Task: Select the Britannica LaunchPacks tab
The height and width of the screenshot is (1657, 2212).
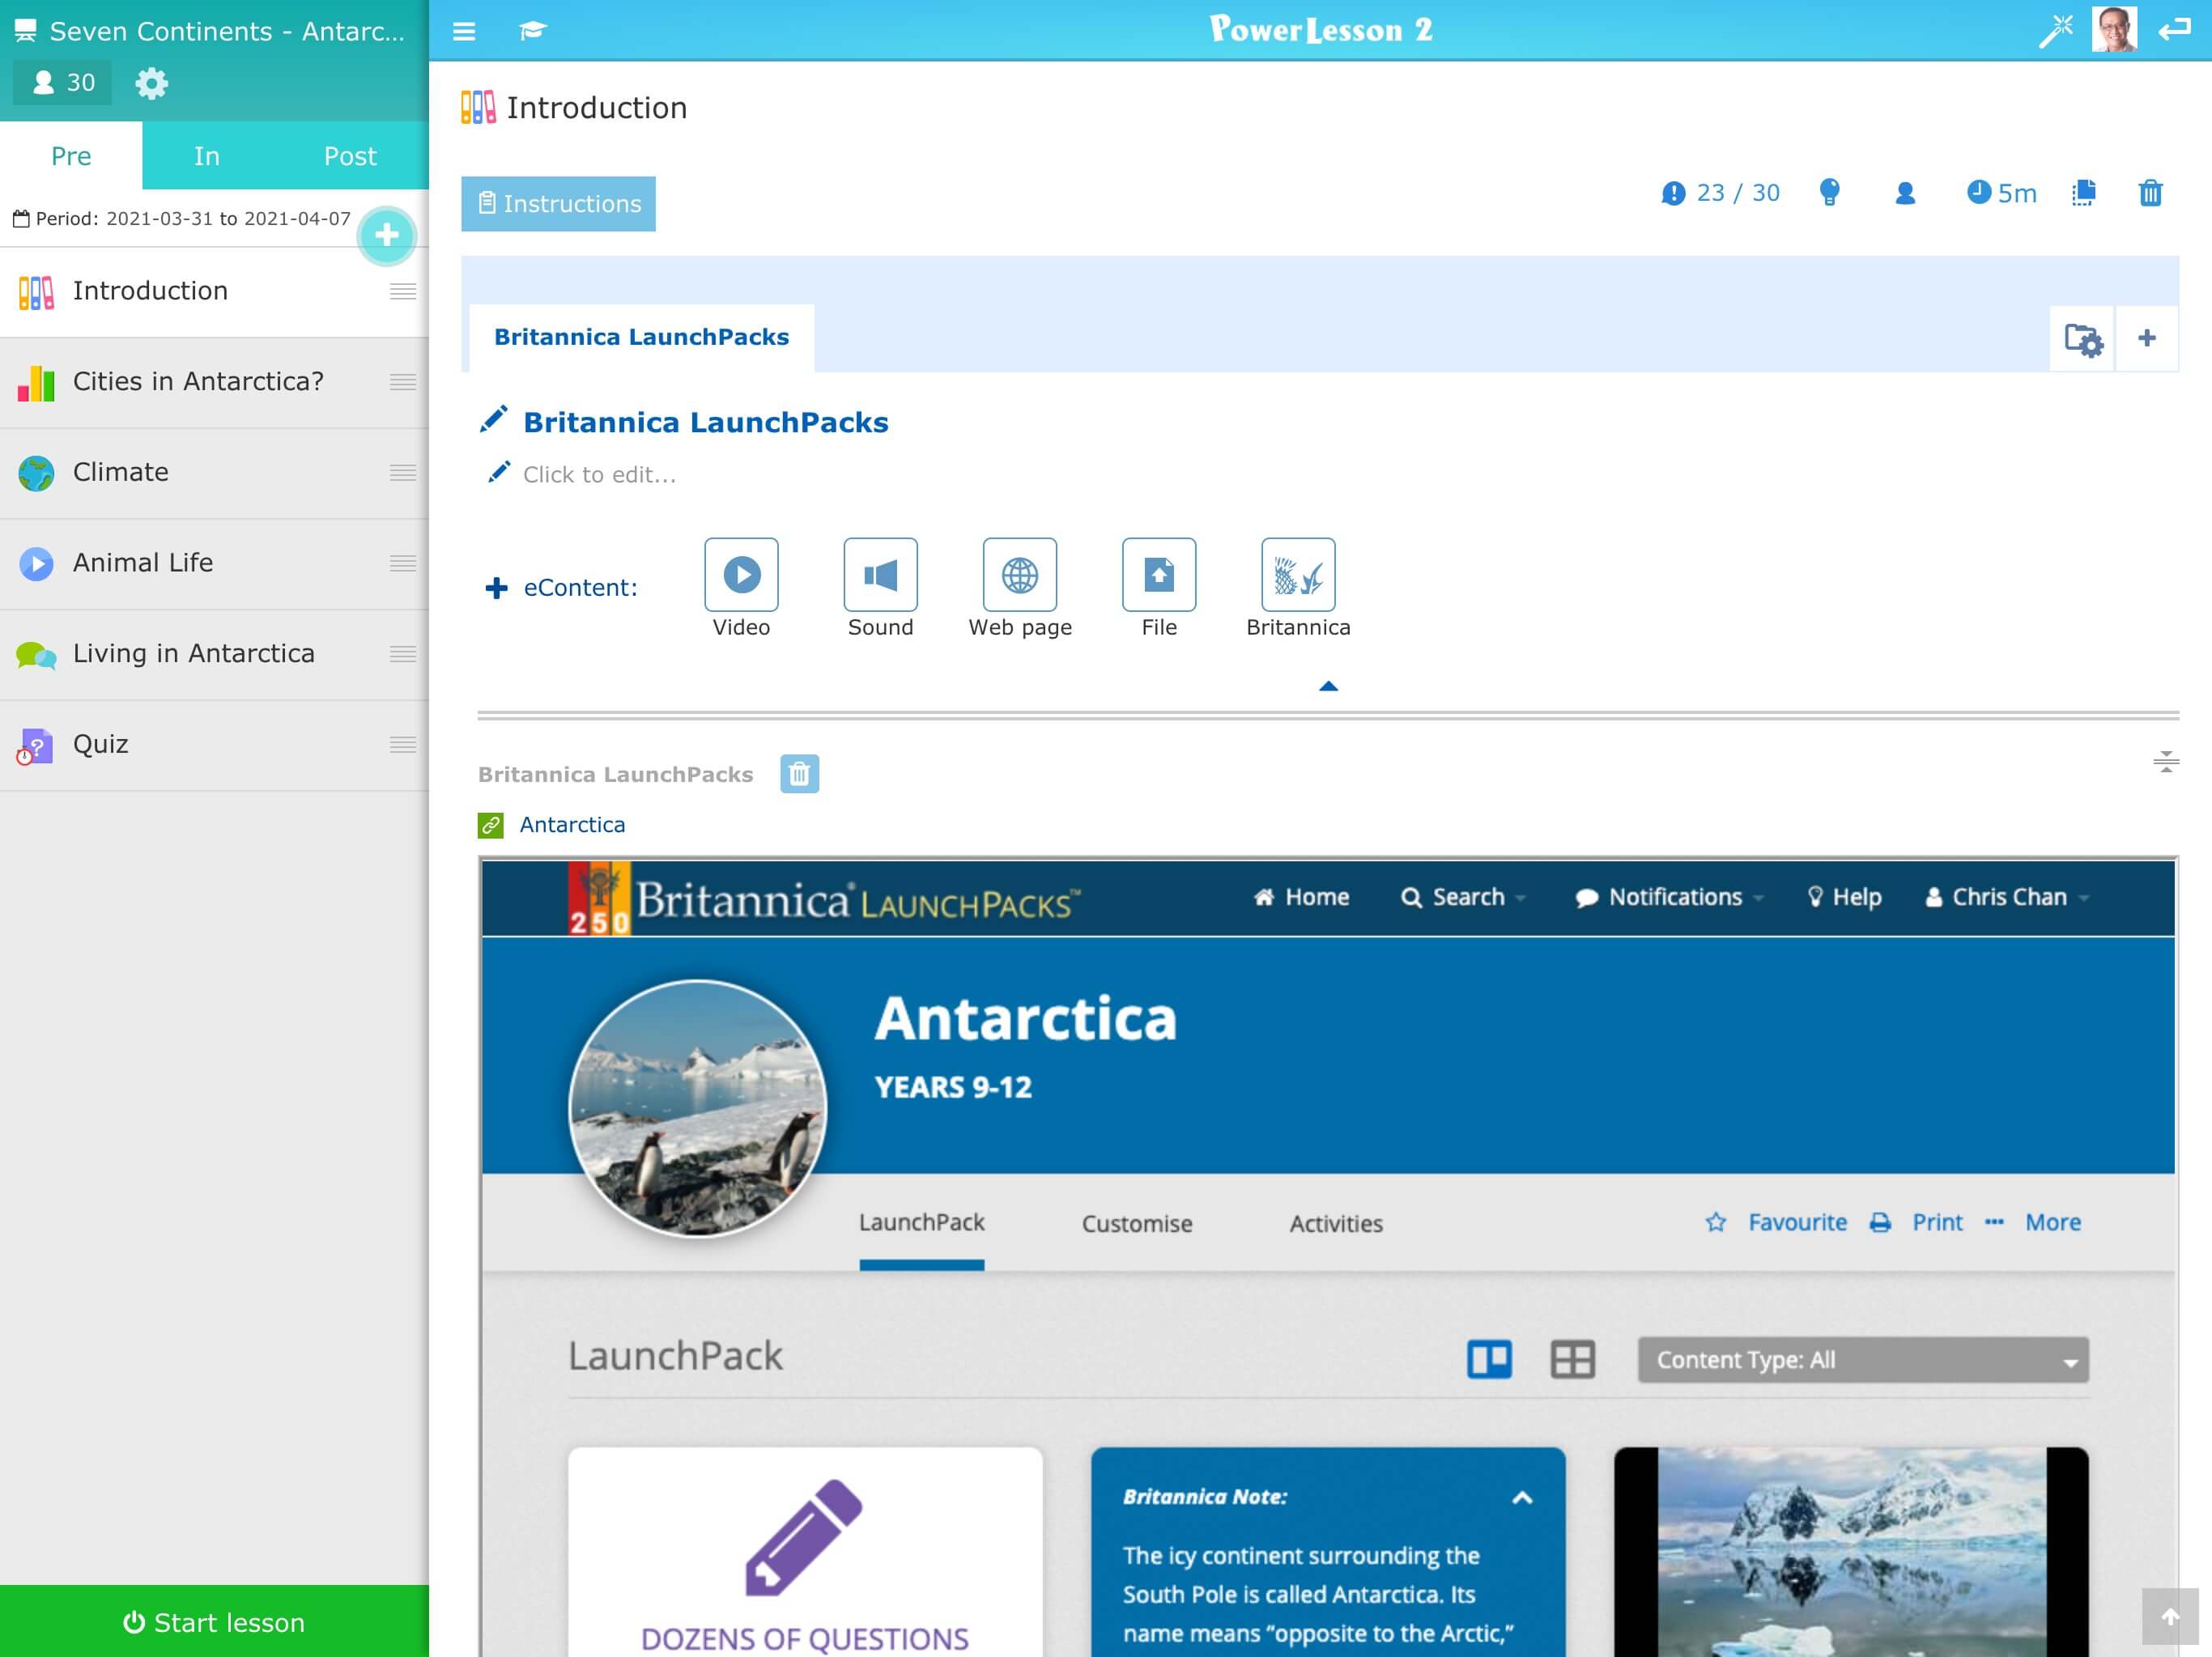Action: (x=641, y=338)
